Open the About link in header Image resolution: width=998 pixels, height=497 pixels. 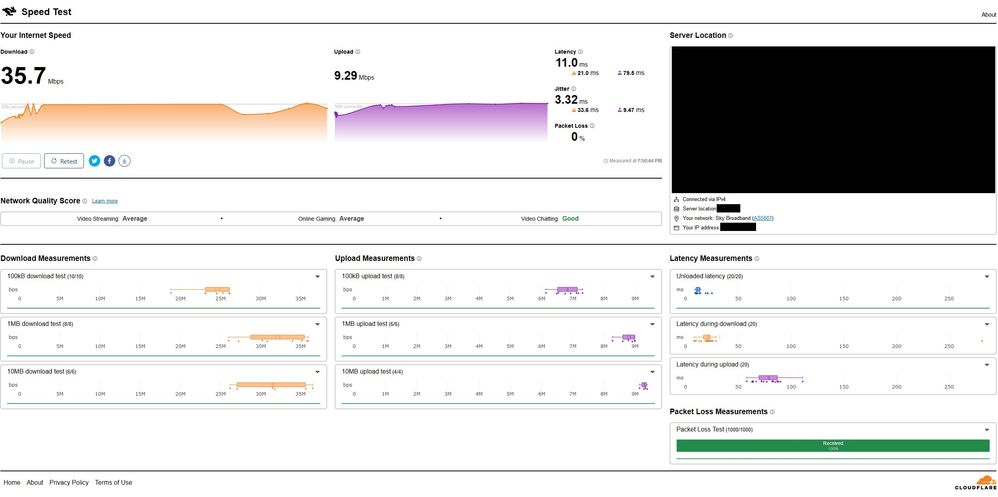coord(988,15)
